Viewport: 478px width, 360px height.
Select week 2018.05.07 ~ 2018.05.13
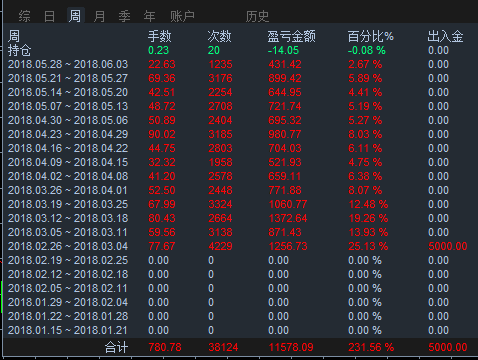point(68,106)
